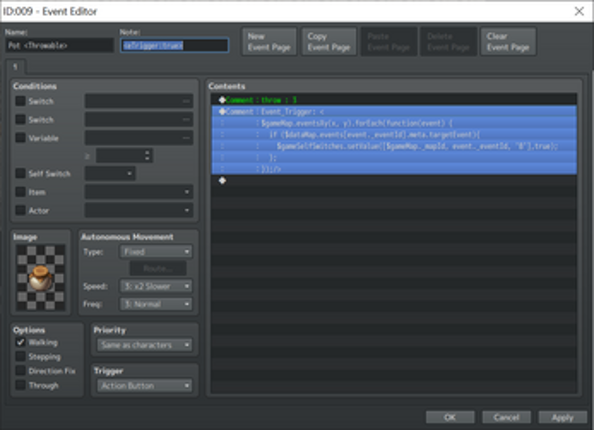Open the movement Type dropdown showing Fixed
This screenshot has height=430, width=594.
click(x=156, y=252)
